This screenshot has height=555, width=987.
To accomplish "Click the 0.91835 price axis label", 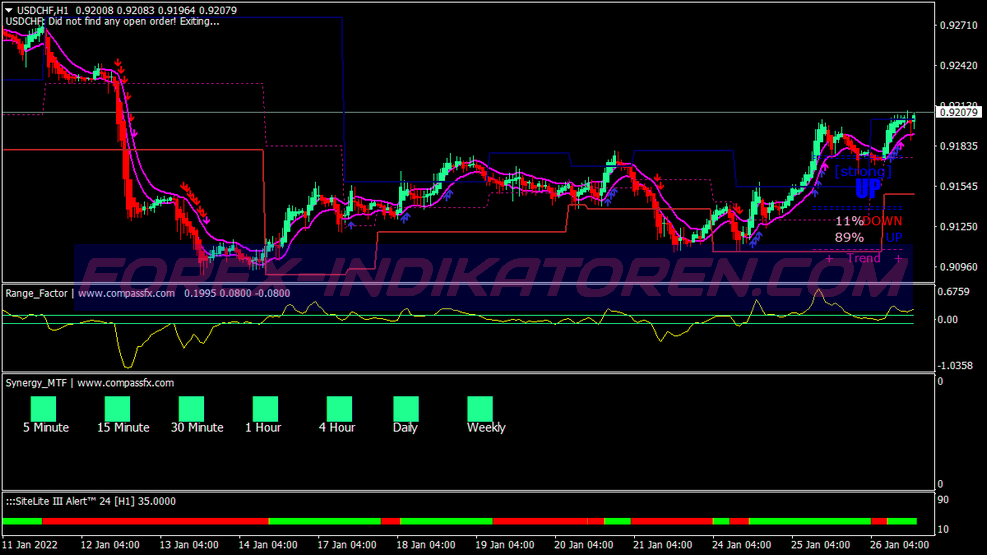I will tap(958, 146).
